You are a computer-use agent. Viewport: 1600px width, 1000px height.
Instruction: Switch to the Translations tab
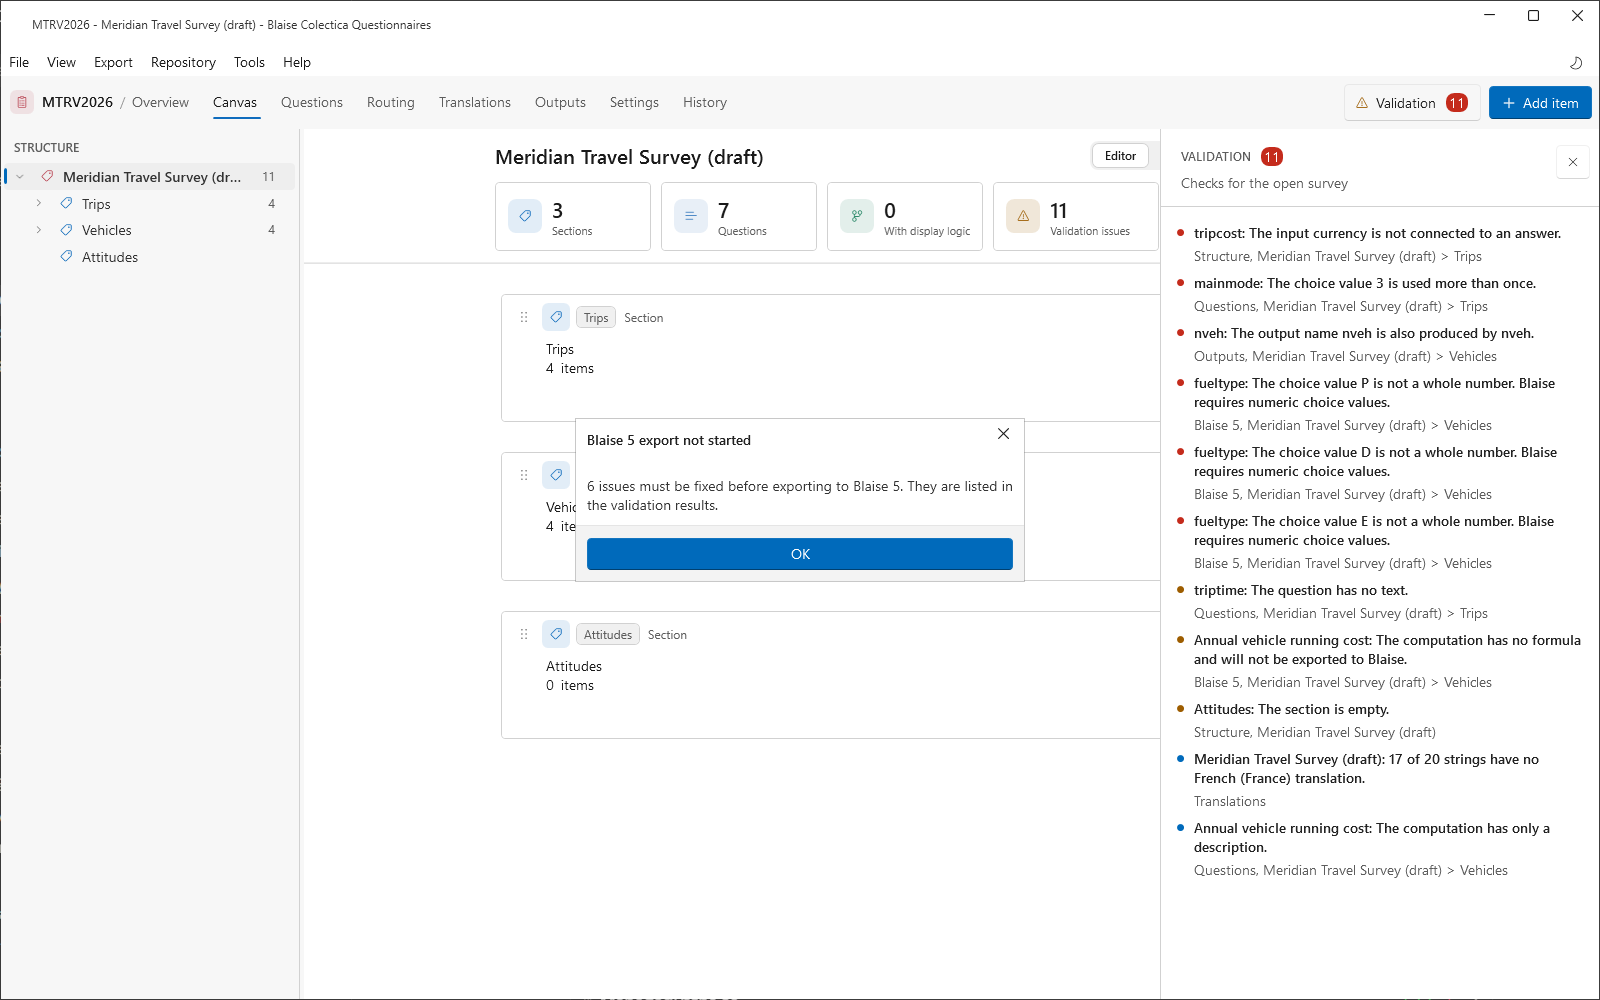coord(475,102)
